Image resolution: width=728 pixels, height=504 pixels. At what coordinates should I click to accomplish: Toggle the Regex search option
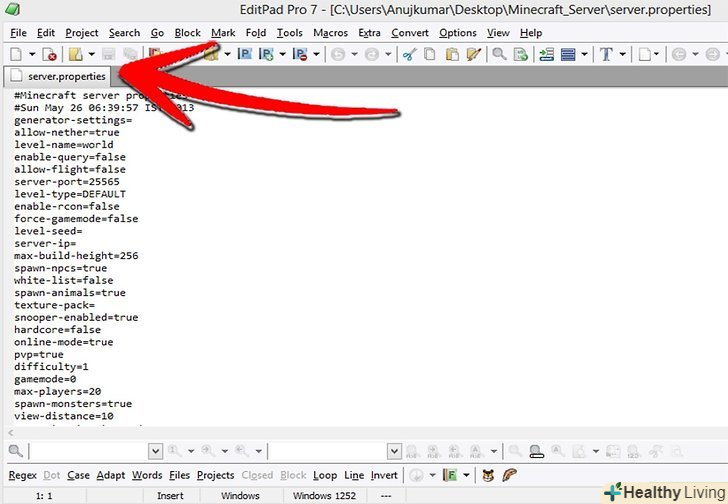22,475
